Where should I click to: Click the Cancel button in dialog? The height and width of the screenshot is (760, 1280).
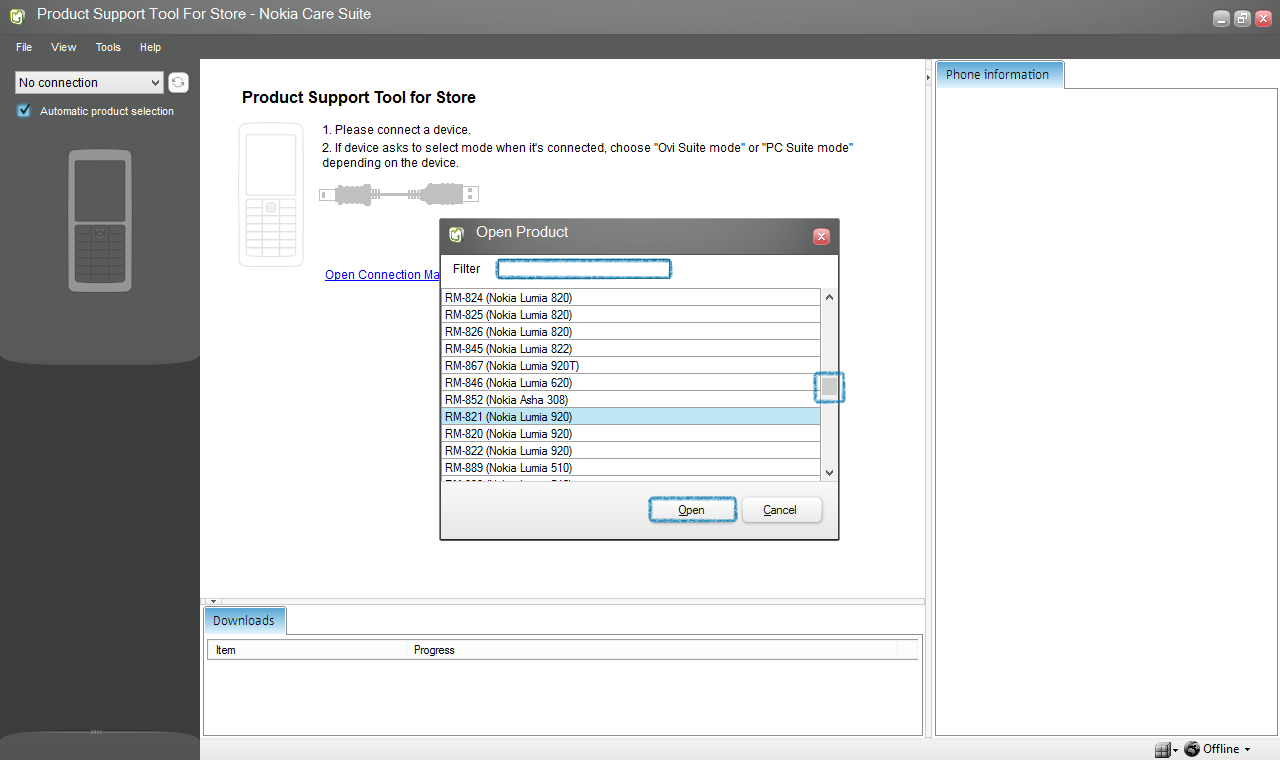click(780, 510)
